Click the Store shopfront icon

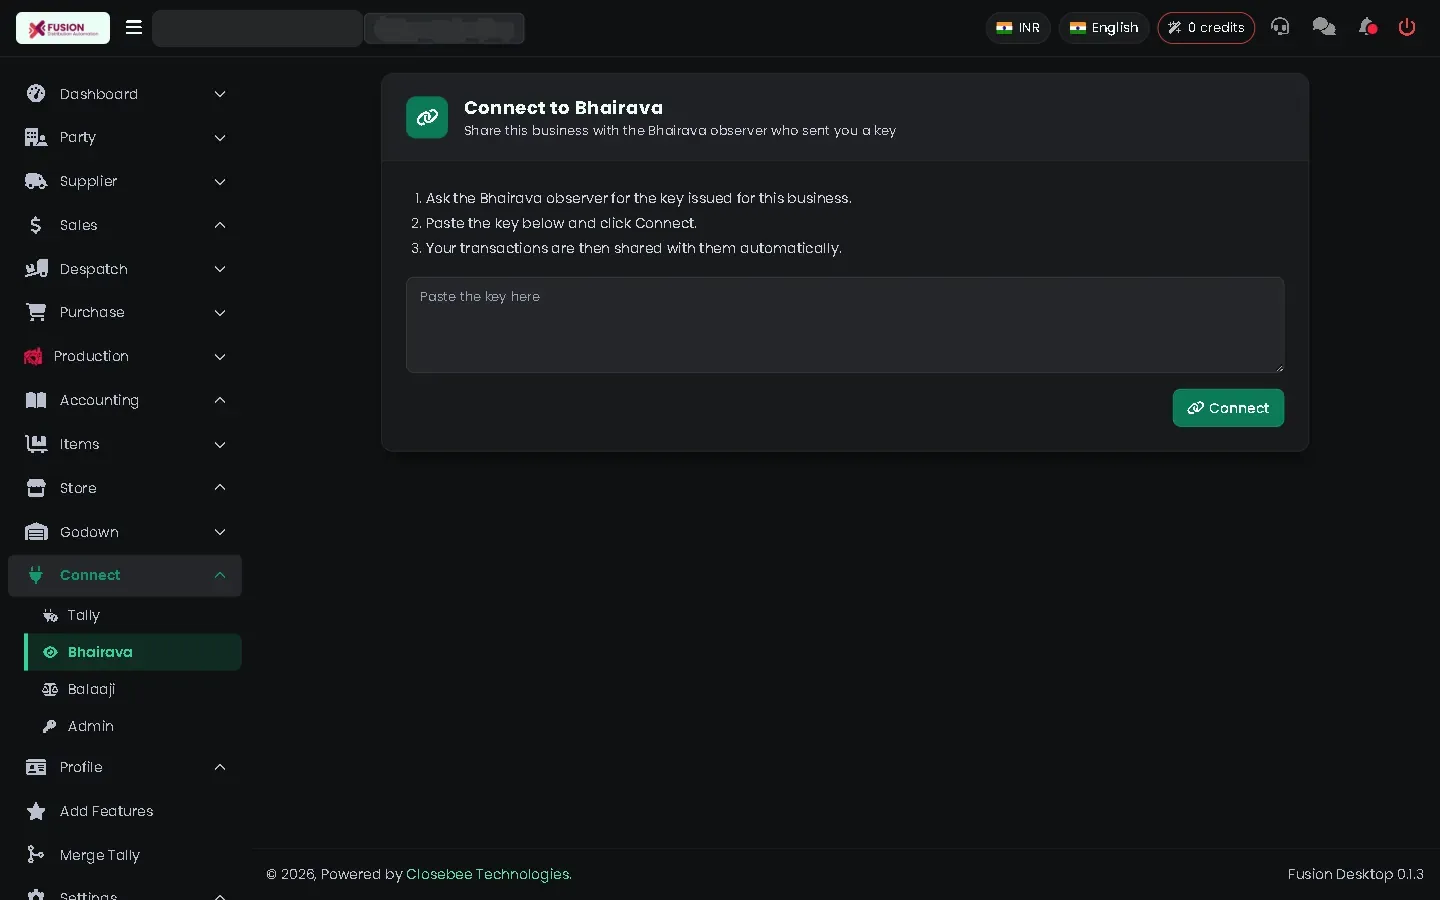36,488
